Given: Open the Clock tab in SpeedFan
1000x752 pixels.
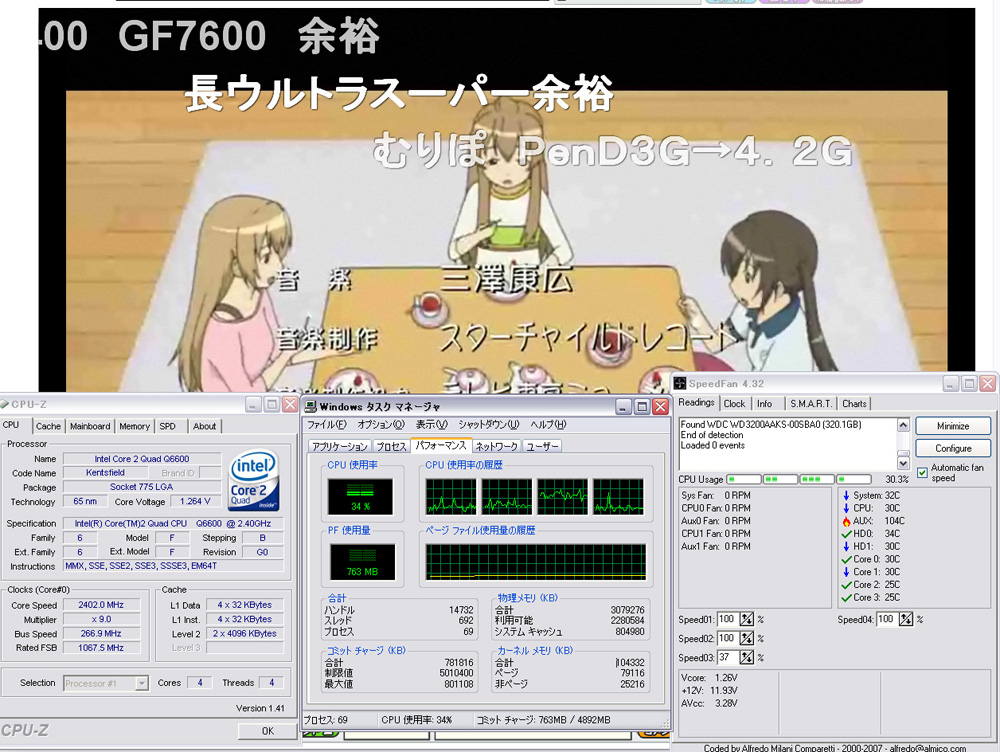Looking at the screenshot, I should (x=735, y=404).
